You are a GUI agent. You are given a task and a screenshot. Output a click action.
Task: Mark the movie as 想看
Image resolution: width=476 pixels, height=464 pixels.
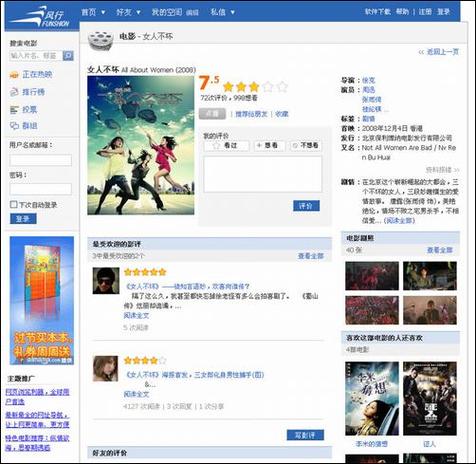269,145
